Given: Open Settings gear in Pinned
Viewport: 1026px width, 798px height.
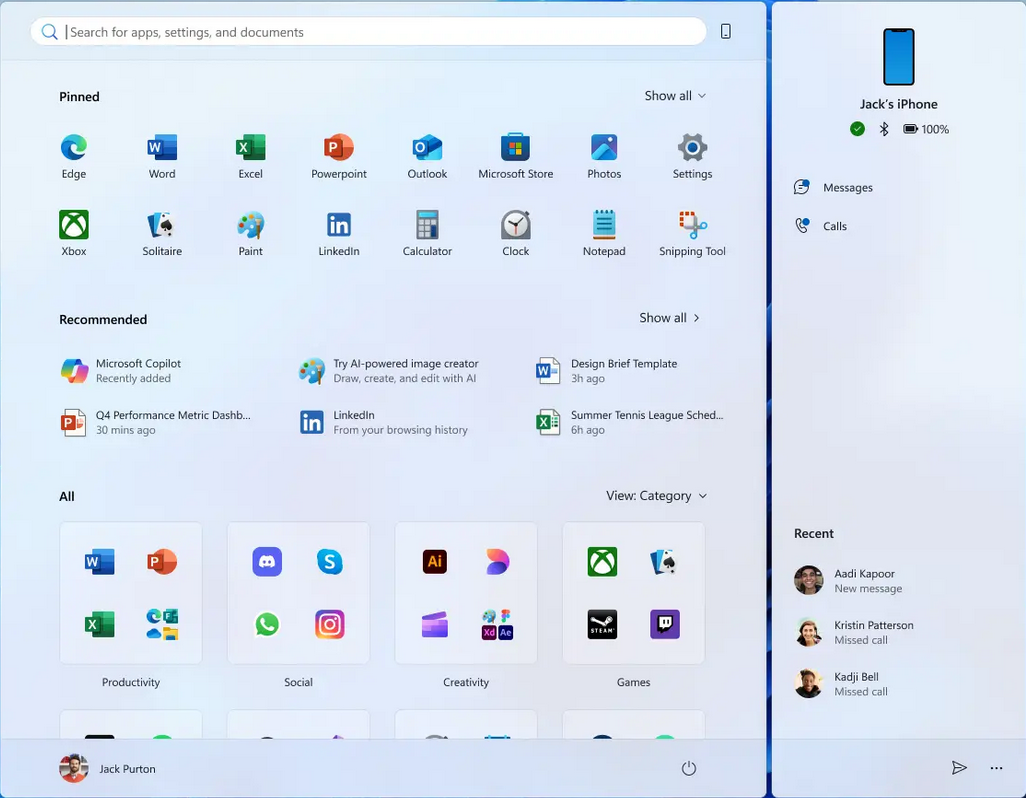Looking at the screenshot, I should (692, 156).
